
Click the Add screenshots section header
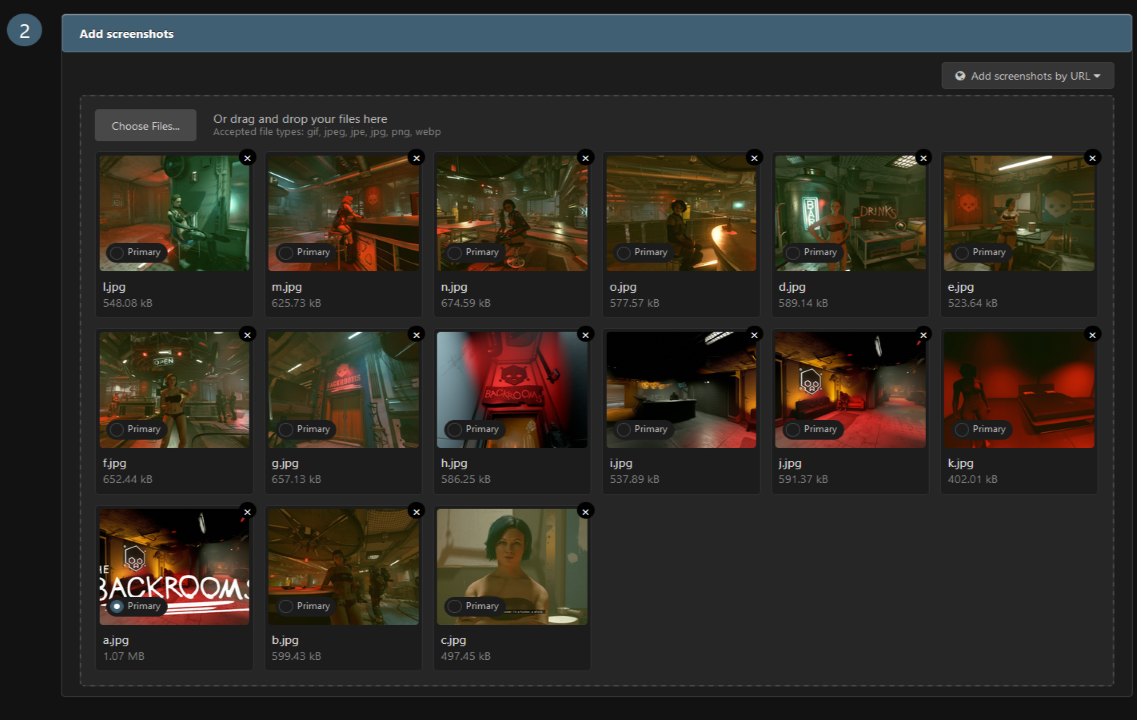(596, 33)
